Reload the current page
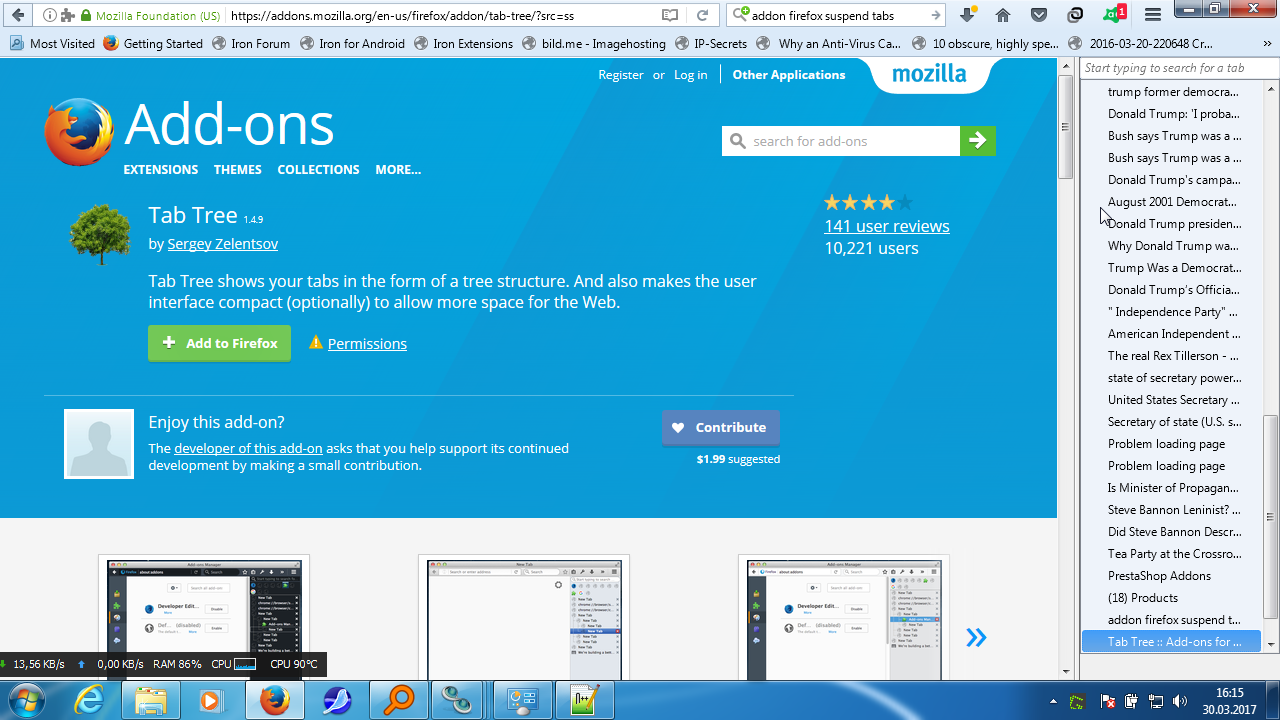This screenshot has width=1280, height=720. (x=703, y=16)
